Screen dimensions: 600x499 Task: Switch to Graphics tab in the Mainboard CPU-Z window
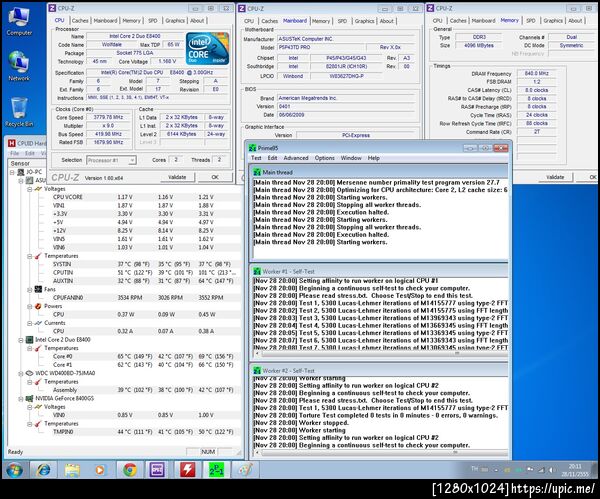364,21
